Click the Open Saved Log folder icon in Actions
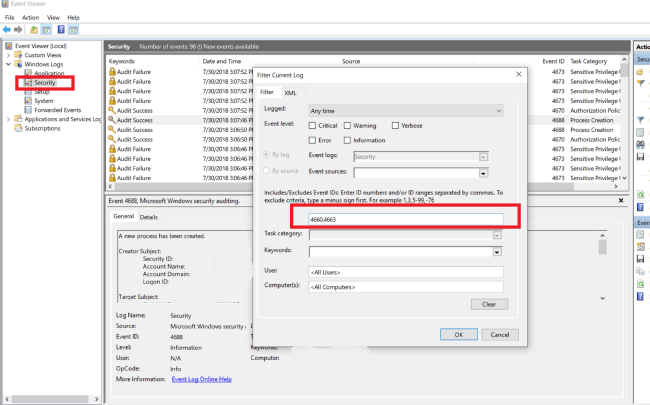This screenshot has height=405, width=650. pos(640,72)
